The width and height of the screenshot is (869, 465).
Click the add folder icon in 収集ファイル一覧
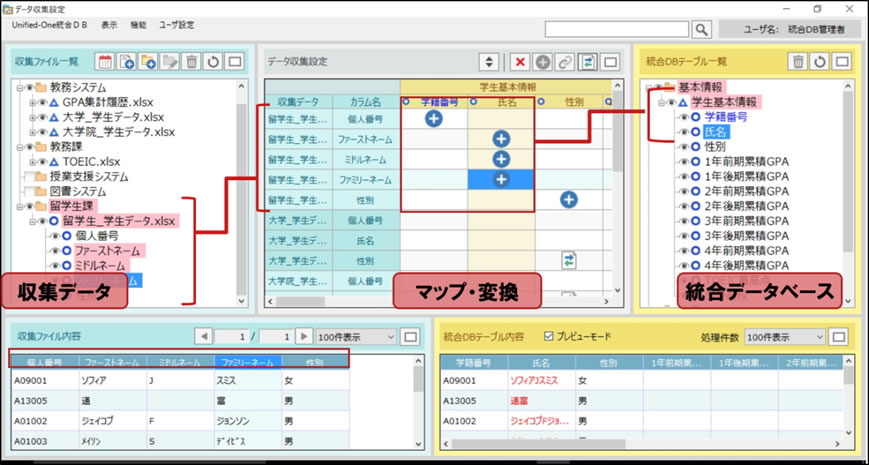click(x=149, y=62)
